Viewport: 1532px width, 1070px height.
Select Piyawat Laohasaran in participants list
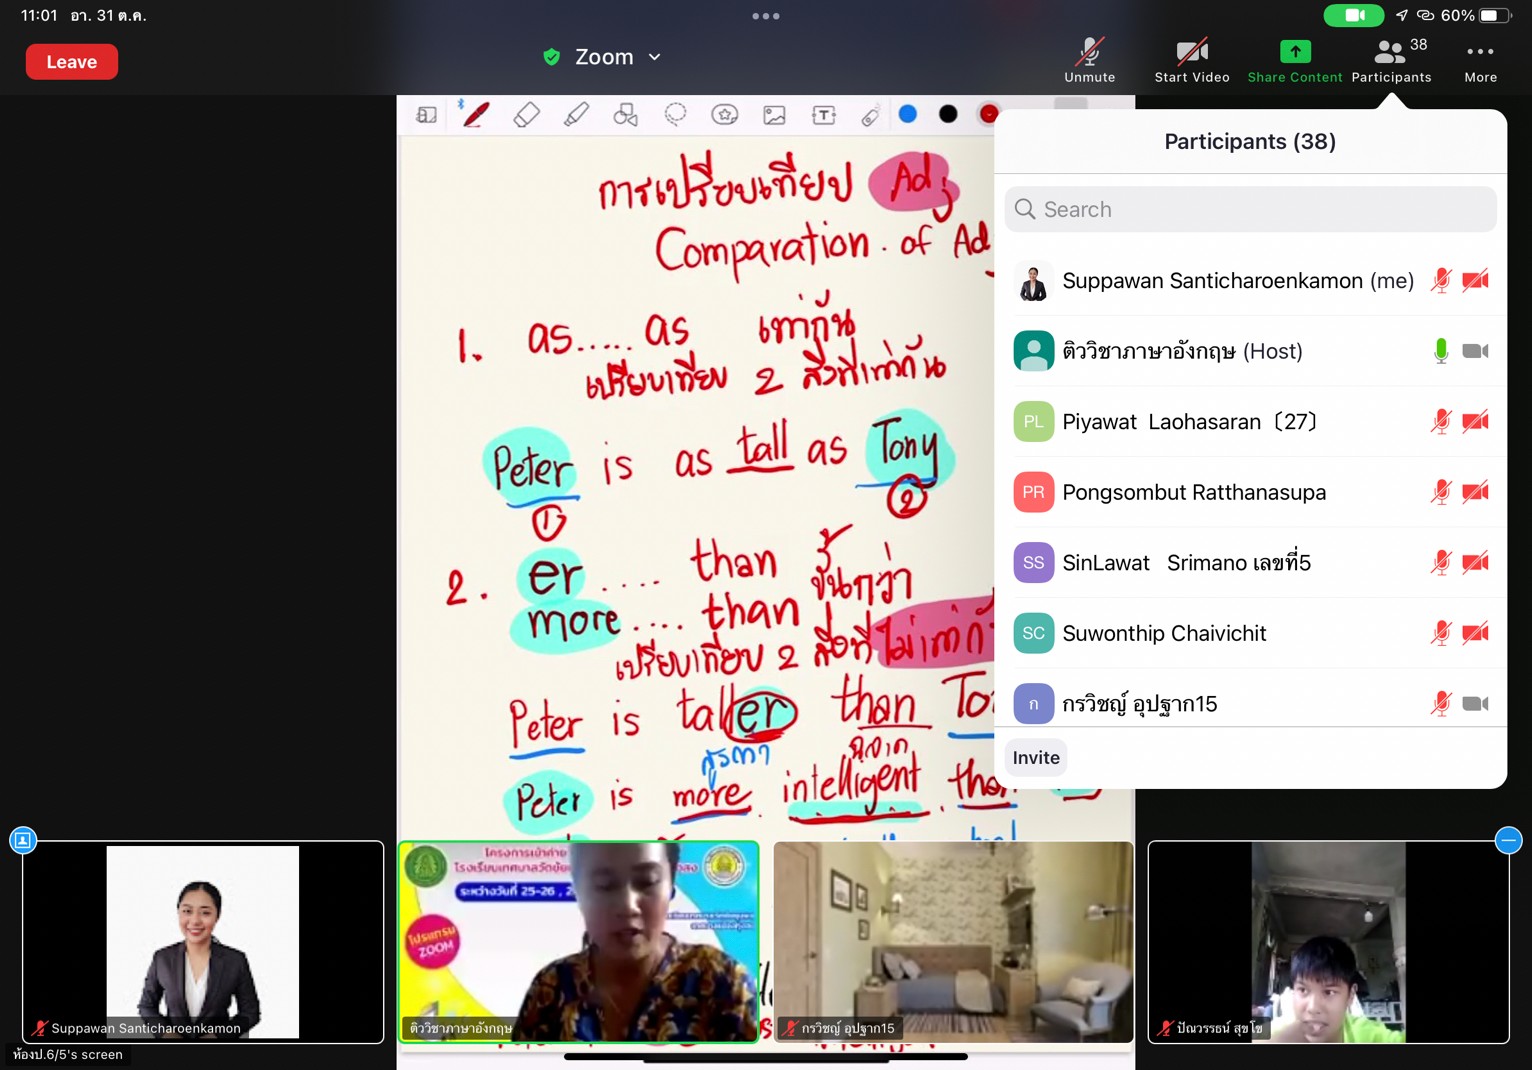1189,422
